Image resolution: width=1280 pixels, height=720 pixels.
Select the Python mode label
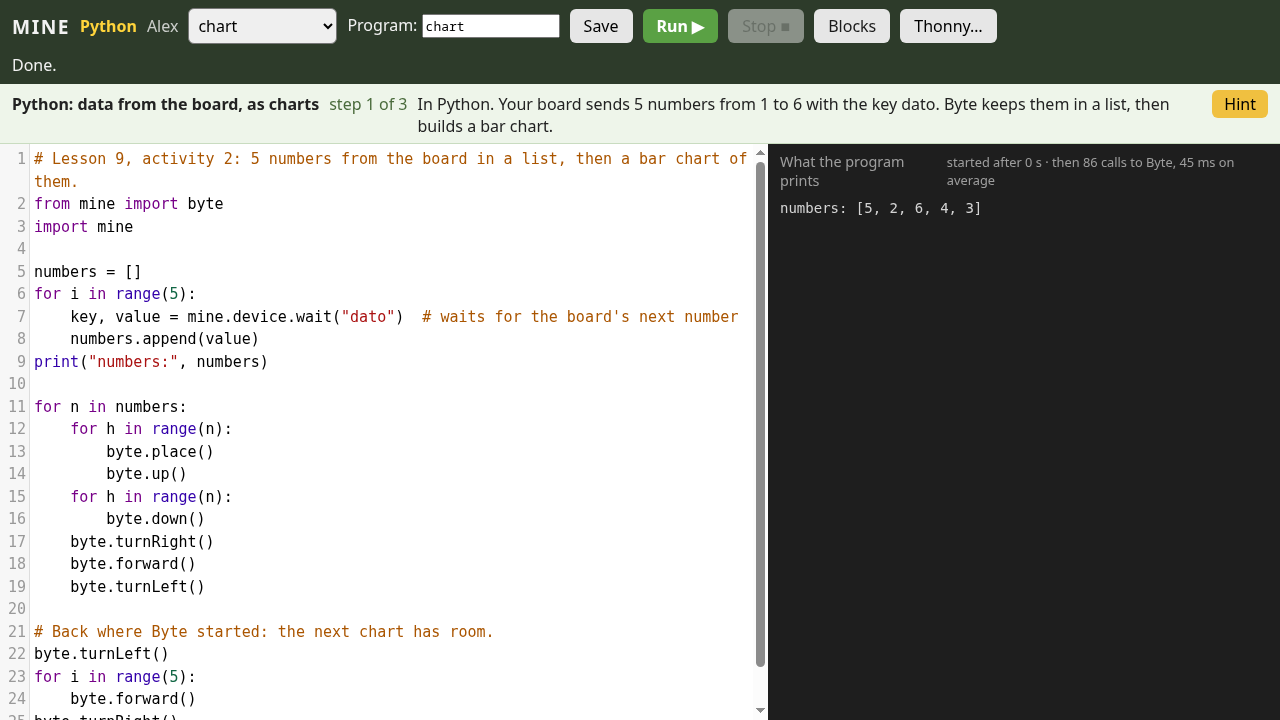click(108, 26)
